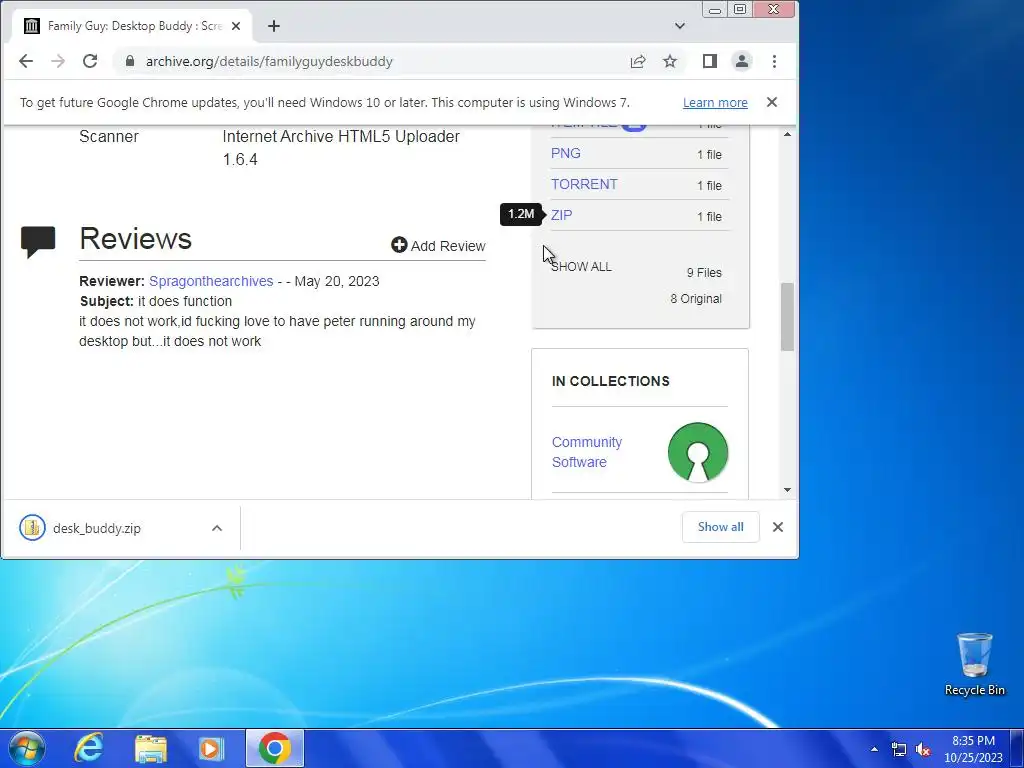The height and width of the screenshot is (768, 1024).
Task: Close the Family Guy: Desktop Buddy tab
Action: click(x=236, y=26)
